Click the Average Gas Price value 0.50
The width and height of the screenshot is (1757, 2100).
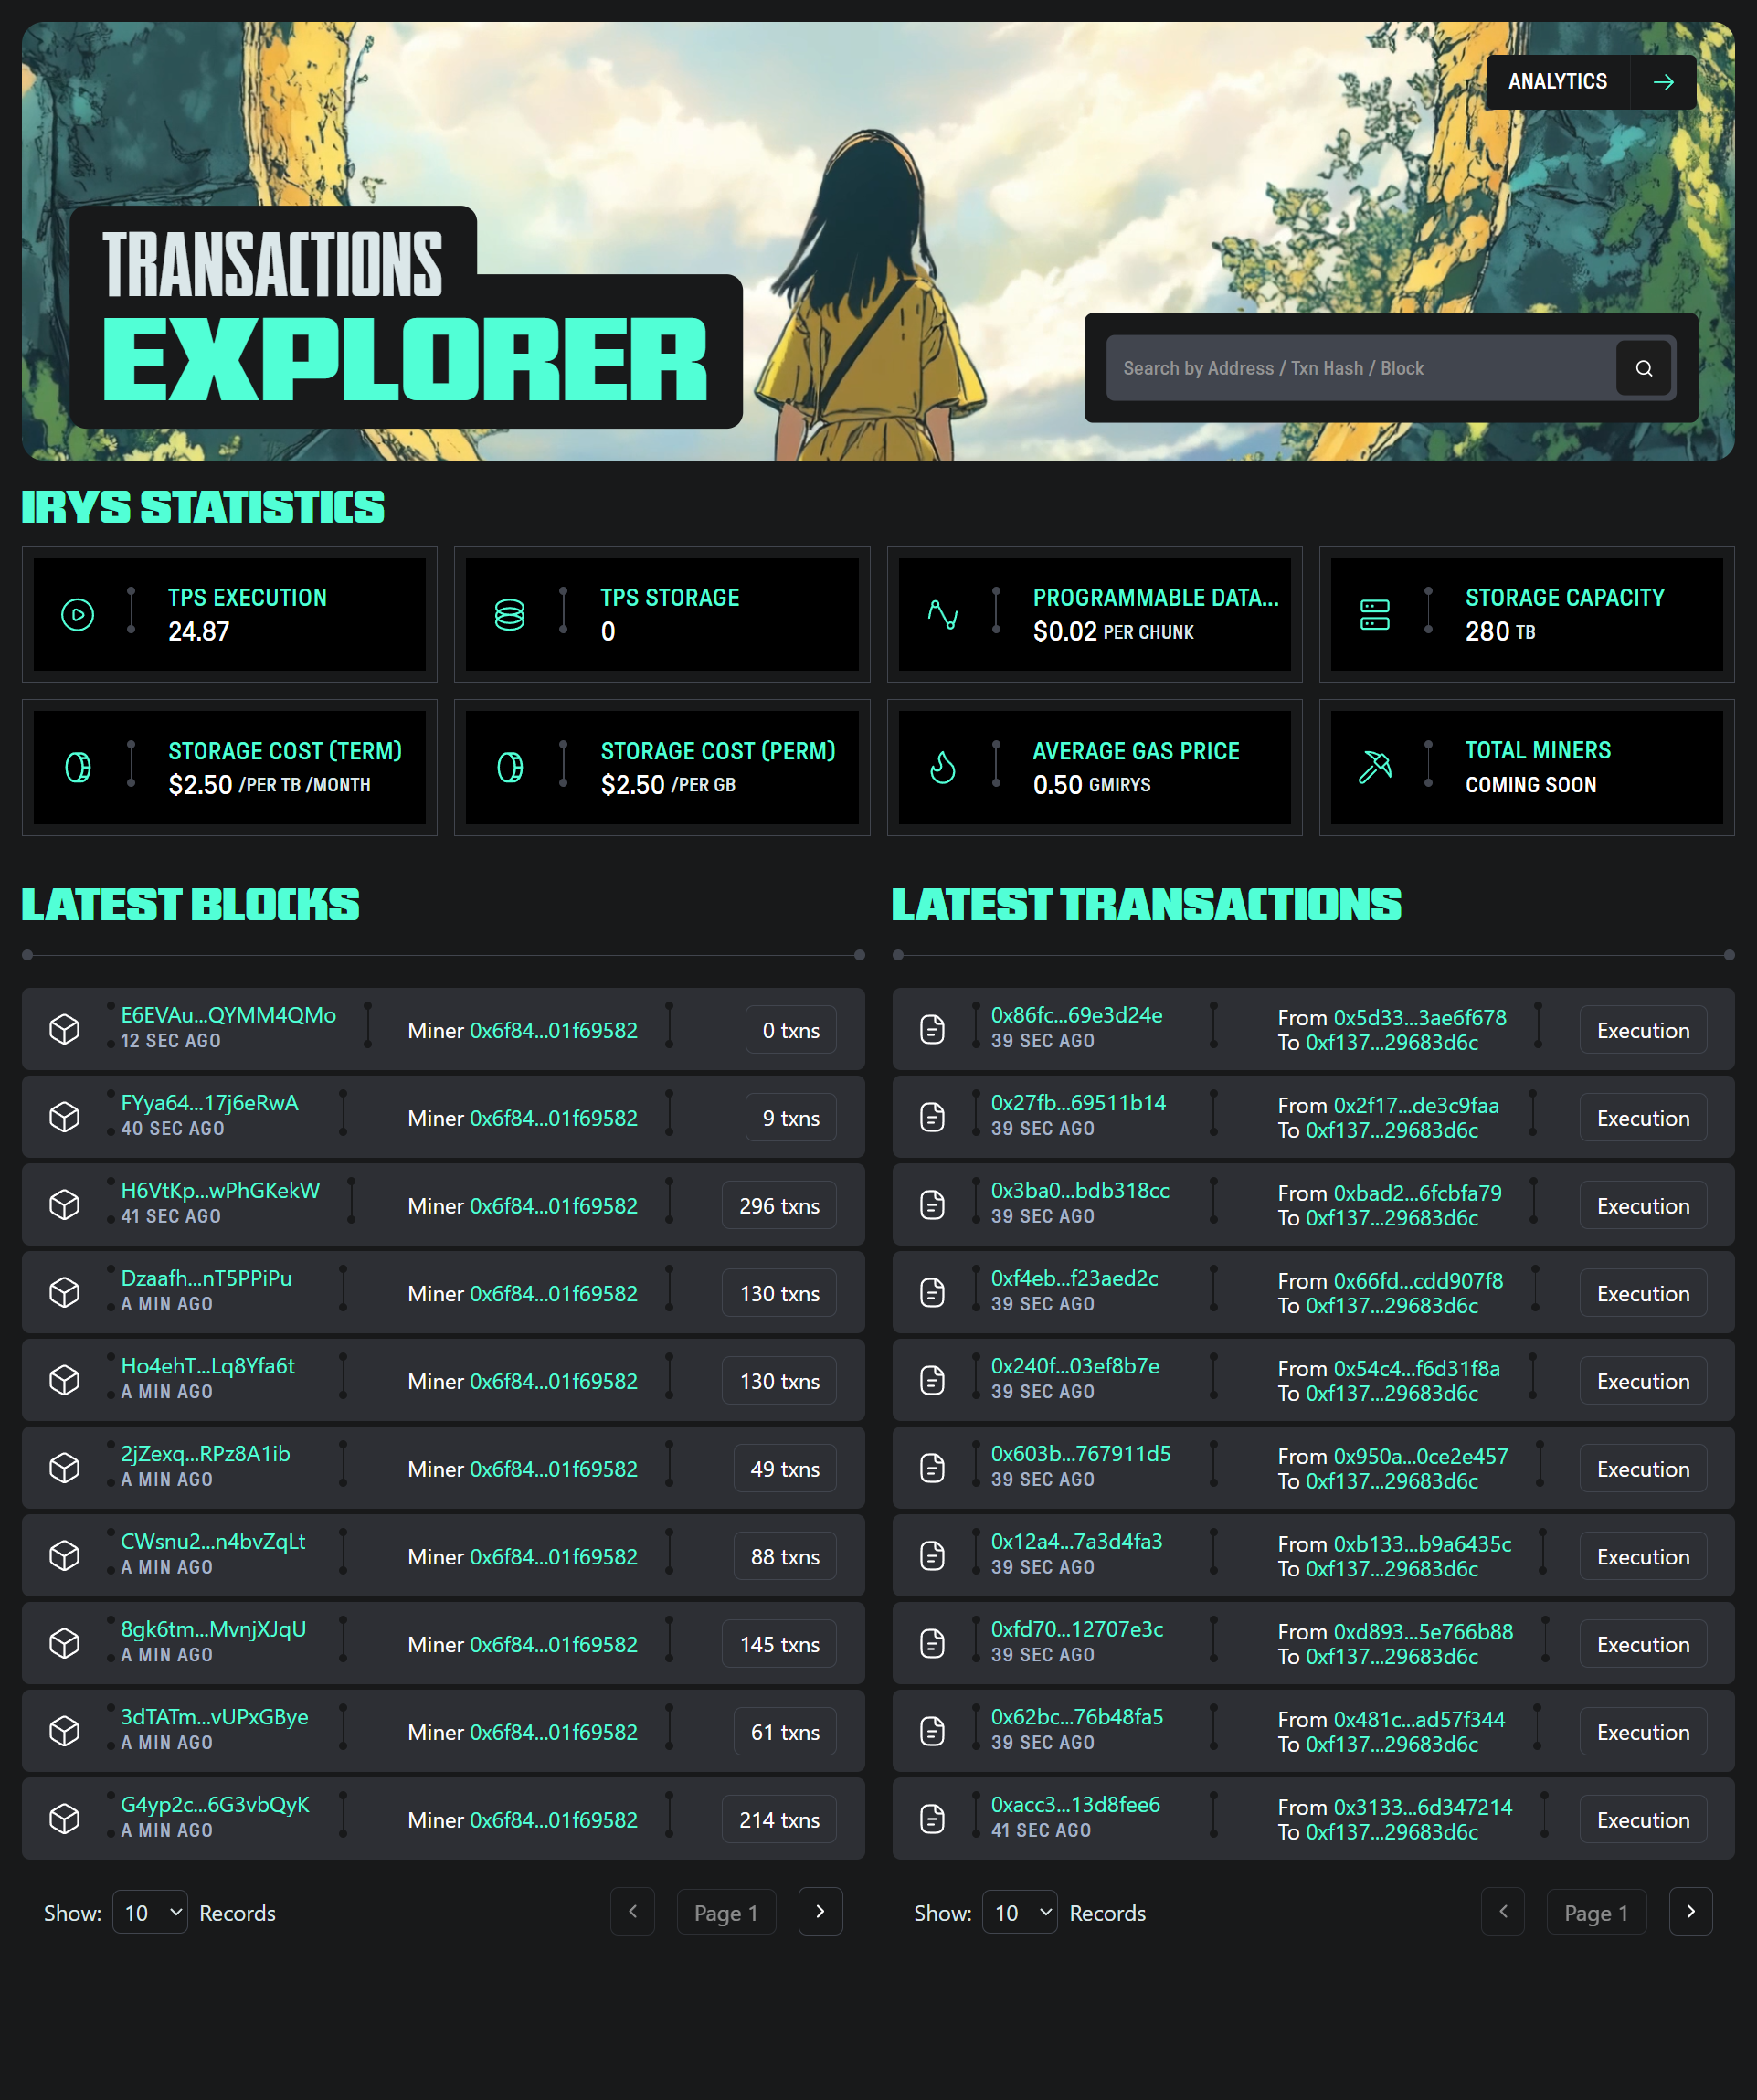coord(1057,785)
